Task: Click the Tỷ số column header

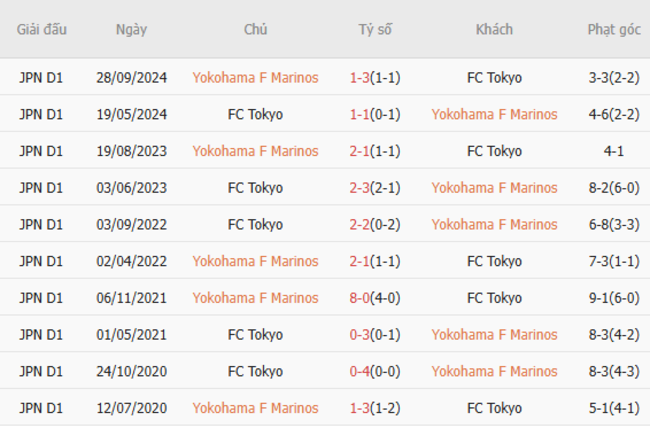Action: click(375, 29)
